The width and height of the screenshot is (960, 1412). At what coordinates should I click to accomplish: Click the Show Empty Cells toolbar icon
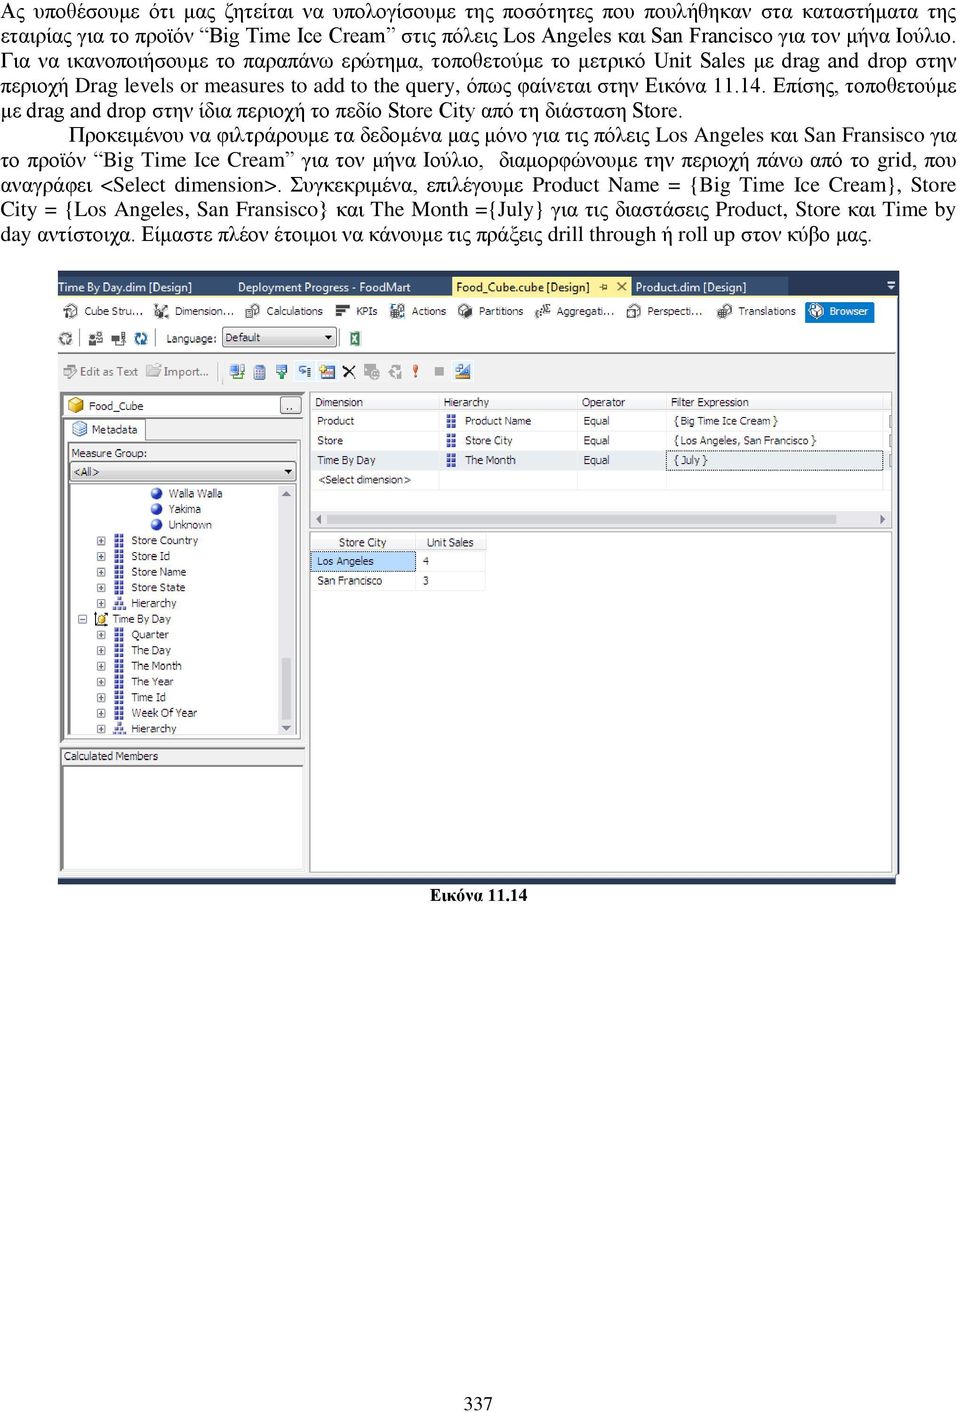282,372
